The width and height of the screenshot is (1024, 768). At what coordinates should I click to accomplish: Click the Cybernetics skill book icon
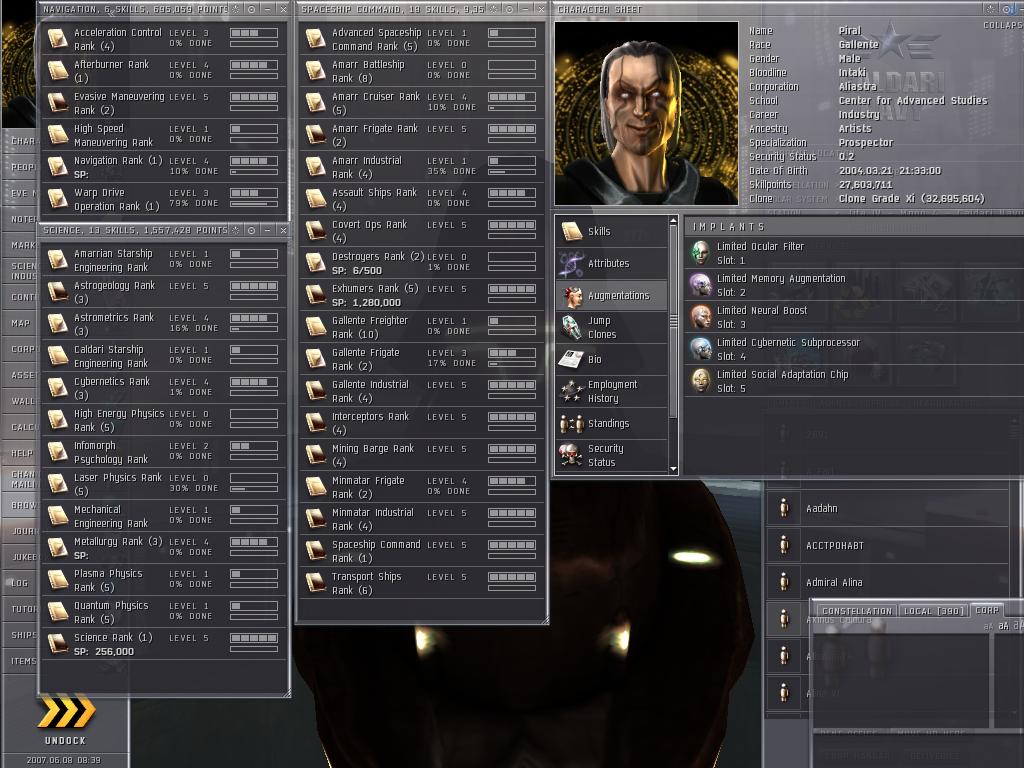click(58, 388)
